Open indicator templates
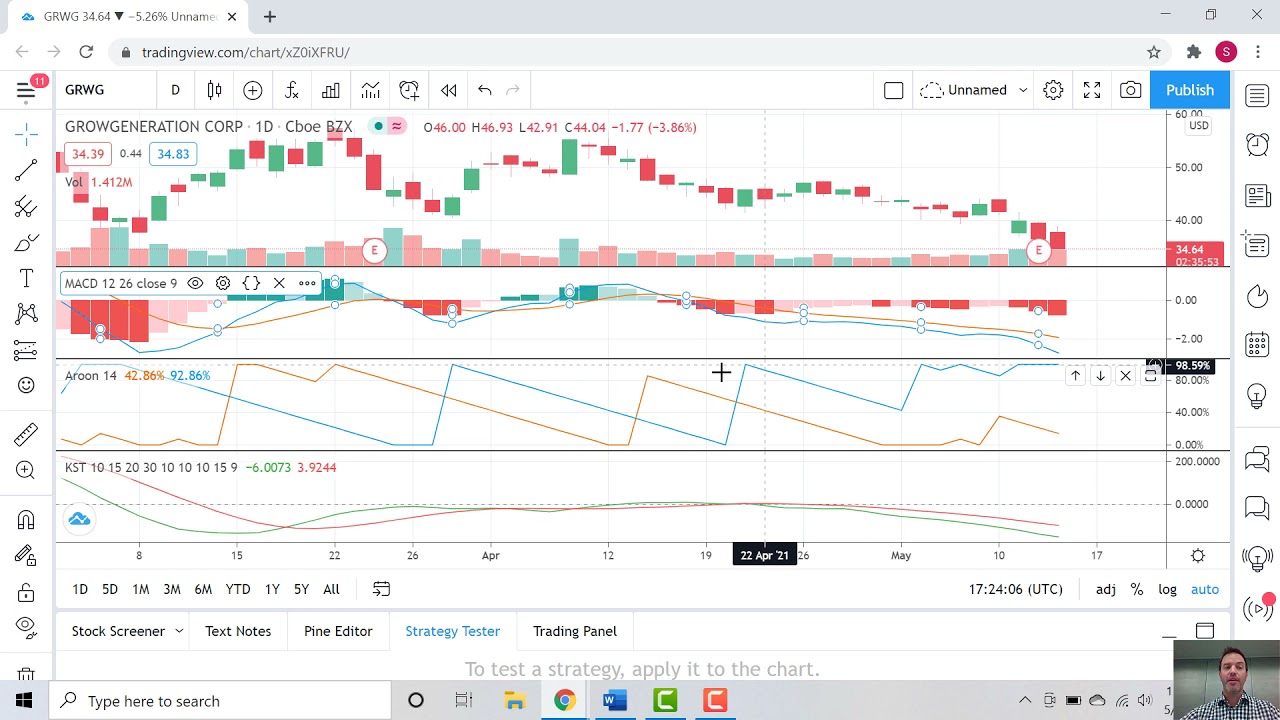The width and height of the screenshot is (1280, 720). pos(370,90)
